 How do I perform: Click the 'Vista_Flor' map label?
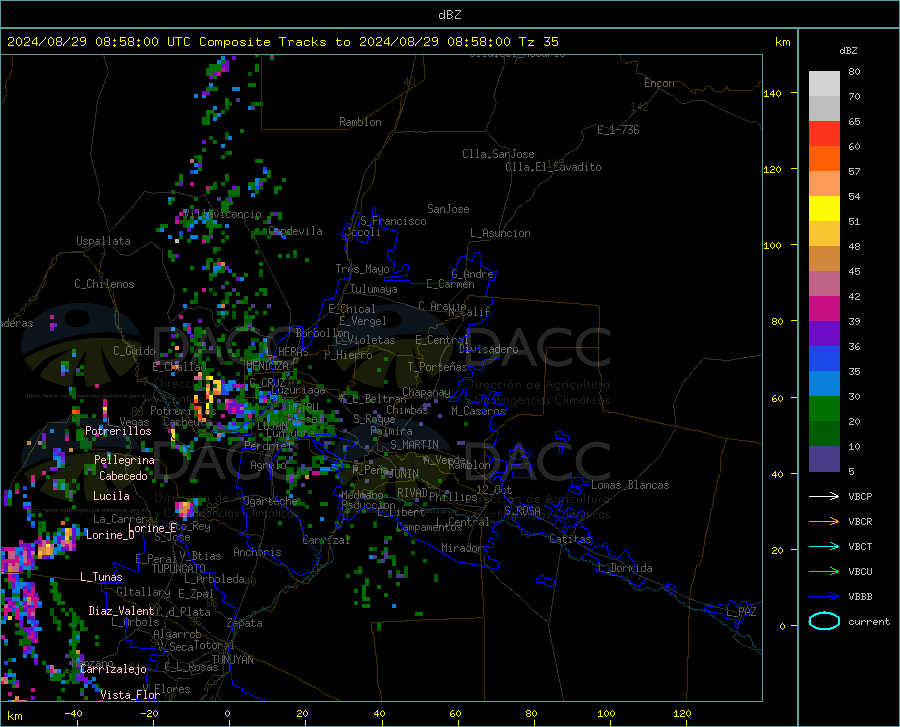pyautogui.click(x=130, y=695)
